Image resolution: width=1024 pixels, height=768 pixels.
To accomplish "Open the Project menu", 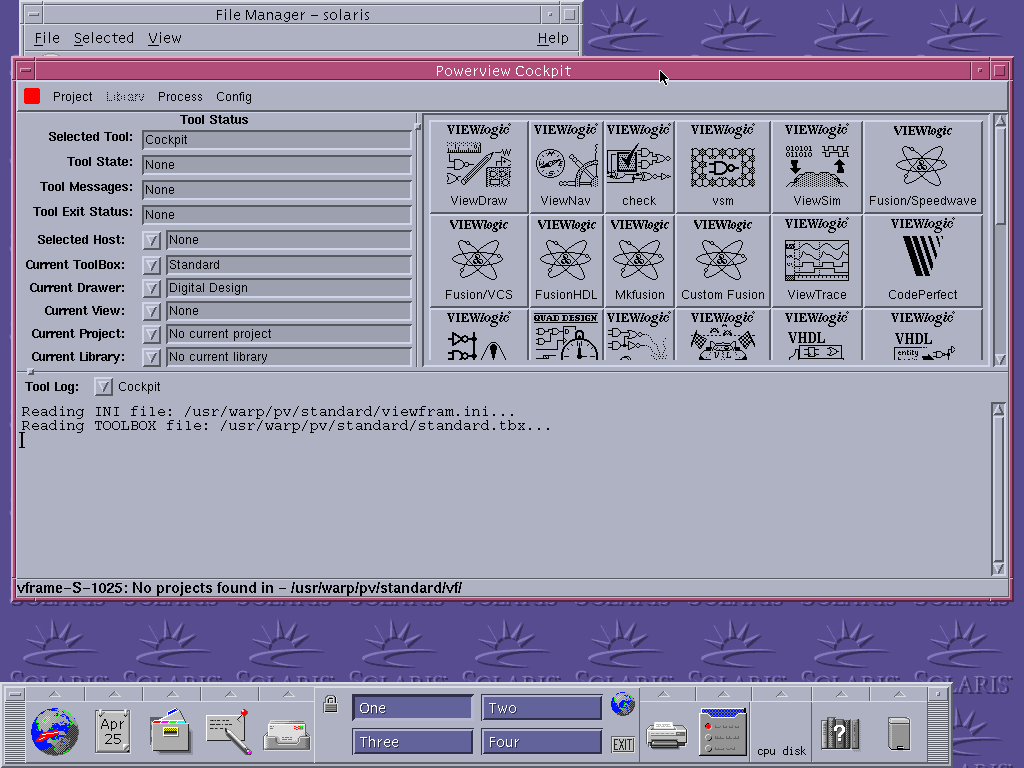I will [72, 97].
